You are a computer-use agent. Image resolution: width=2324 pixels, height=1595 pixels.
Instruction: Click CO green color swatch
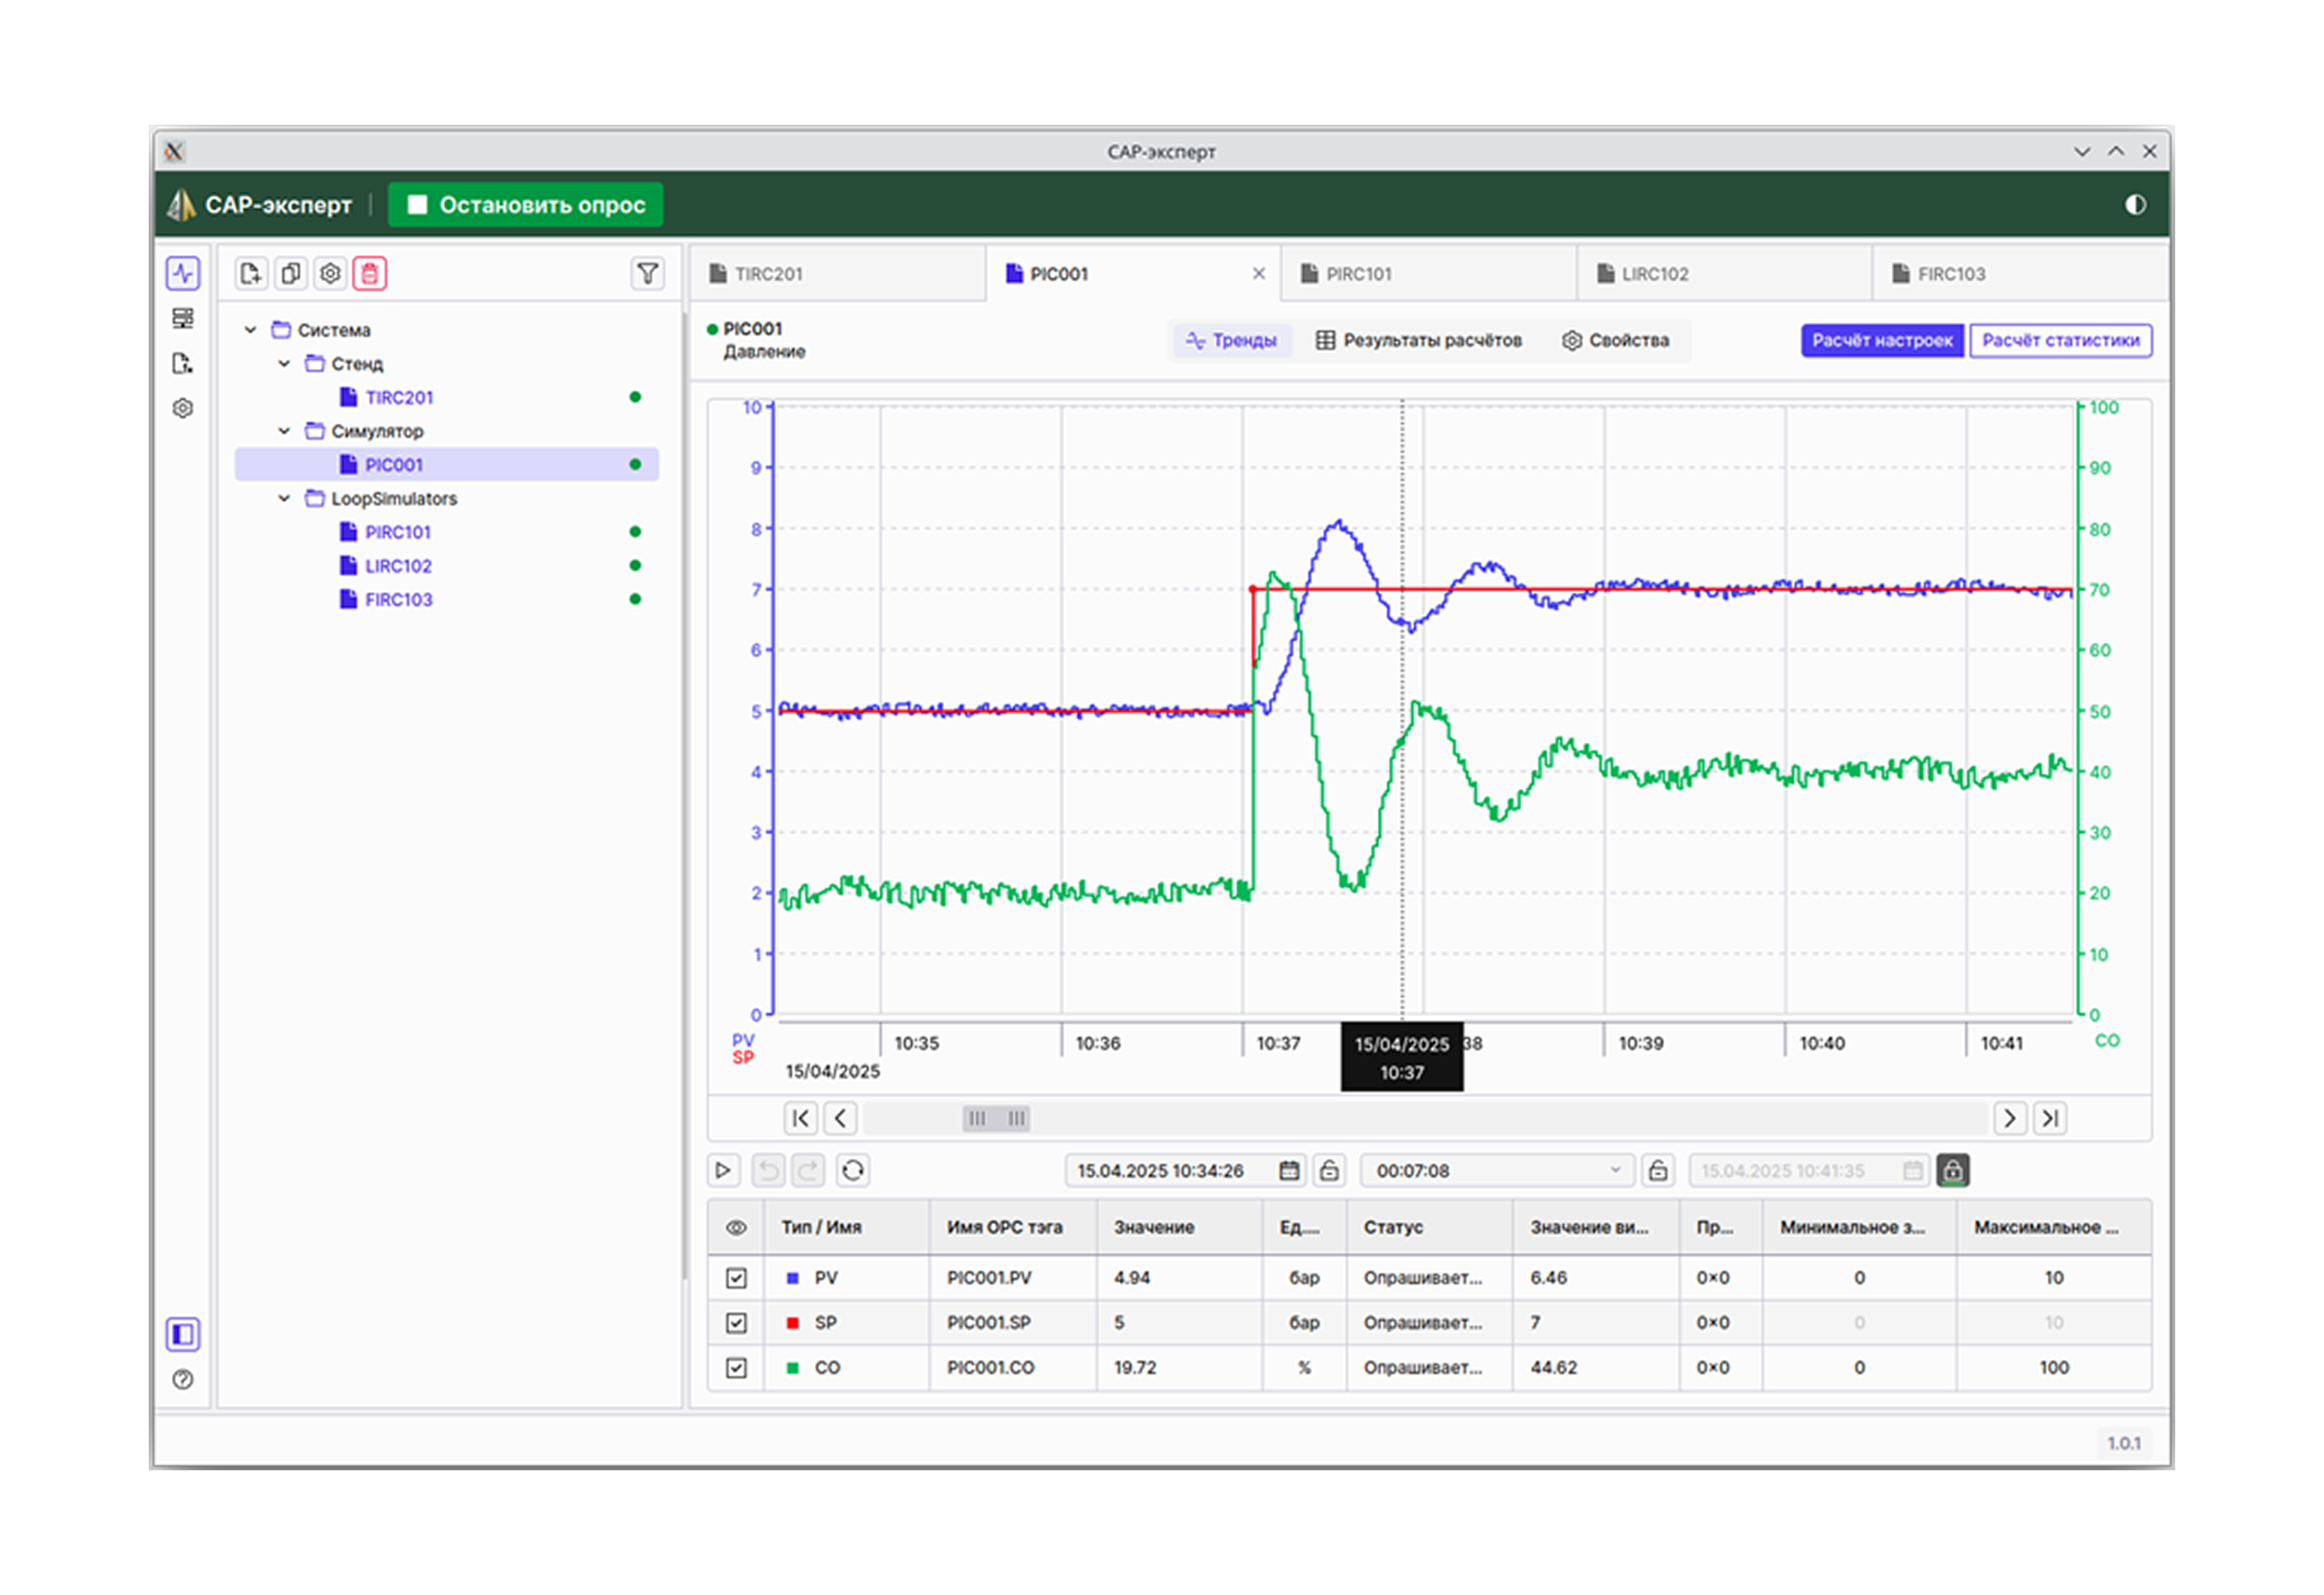pyautogui.click(x=793, y=1368)
